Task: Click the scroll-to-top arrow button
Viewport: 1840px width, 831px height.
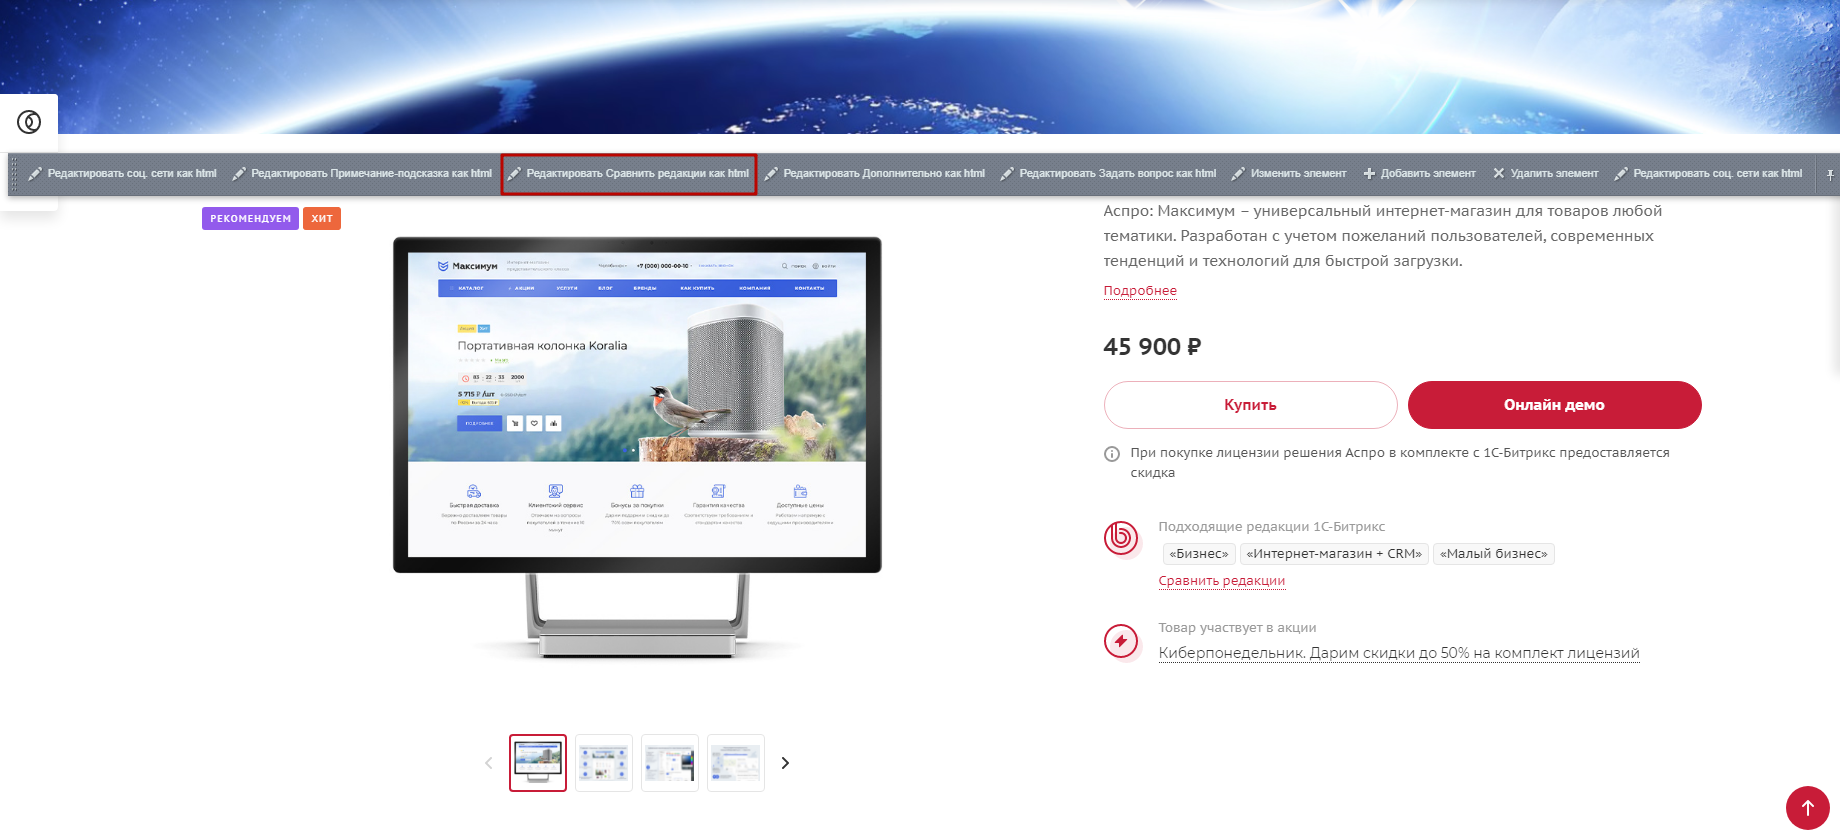Action: 1808,808
